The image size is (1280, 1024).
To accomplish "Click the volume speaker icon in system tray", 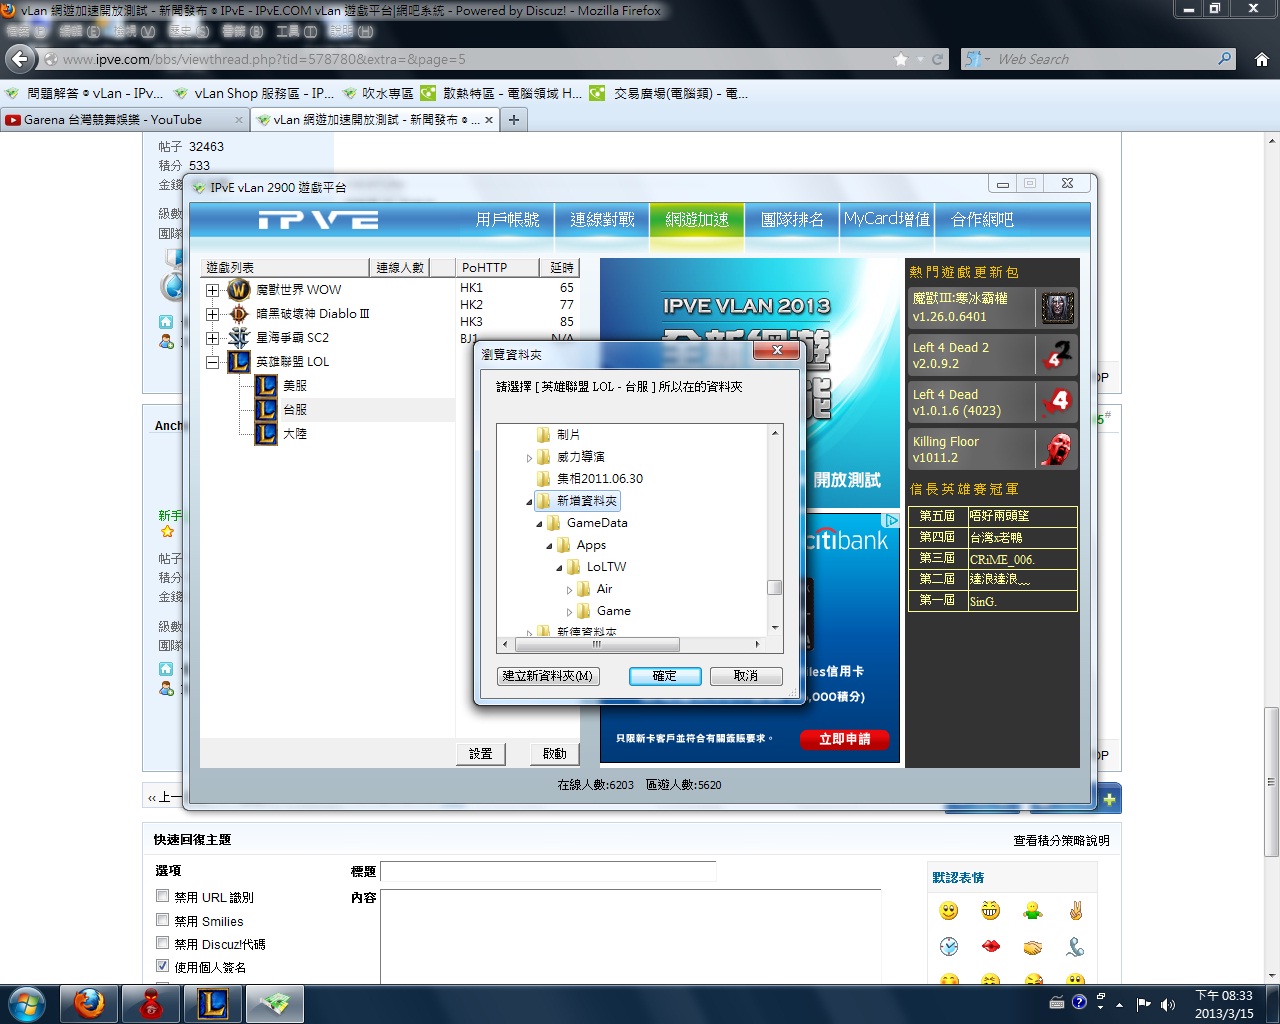I will coord(1167,1004).
